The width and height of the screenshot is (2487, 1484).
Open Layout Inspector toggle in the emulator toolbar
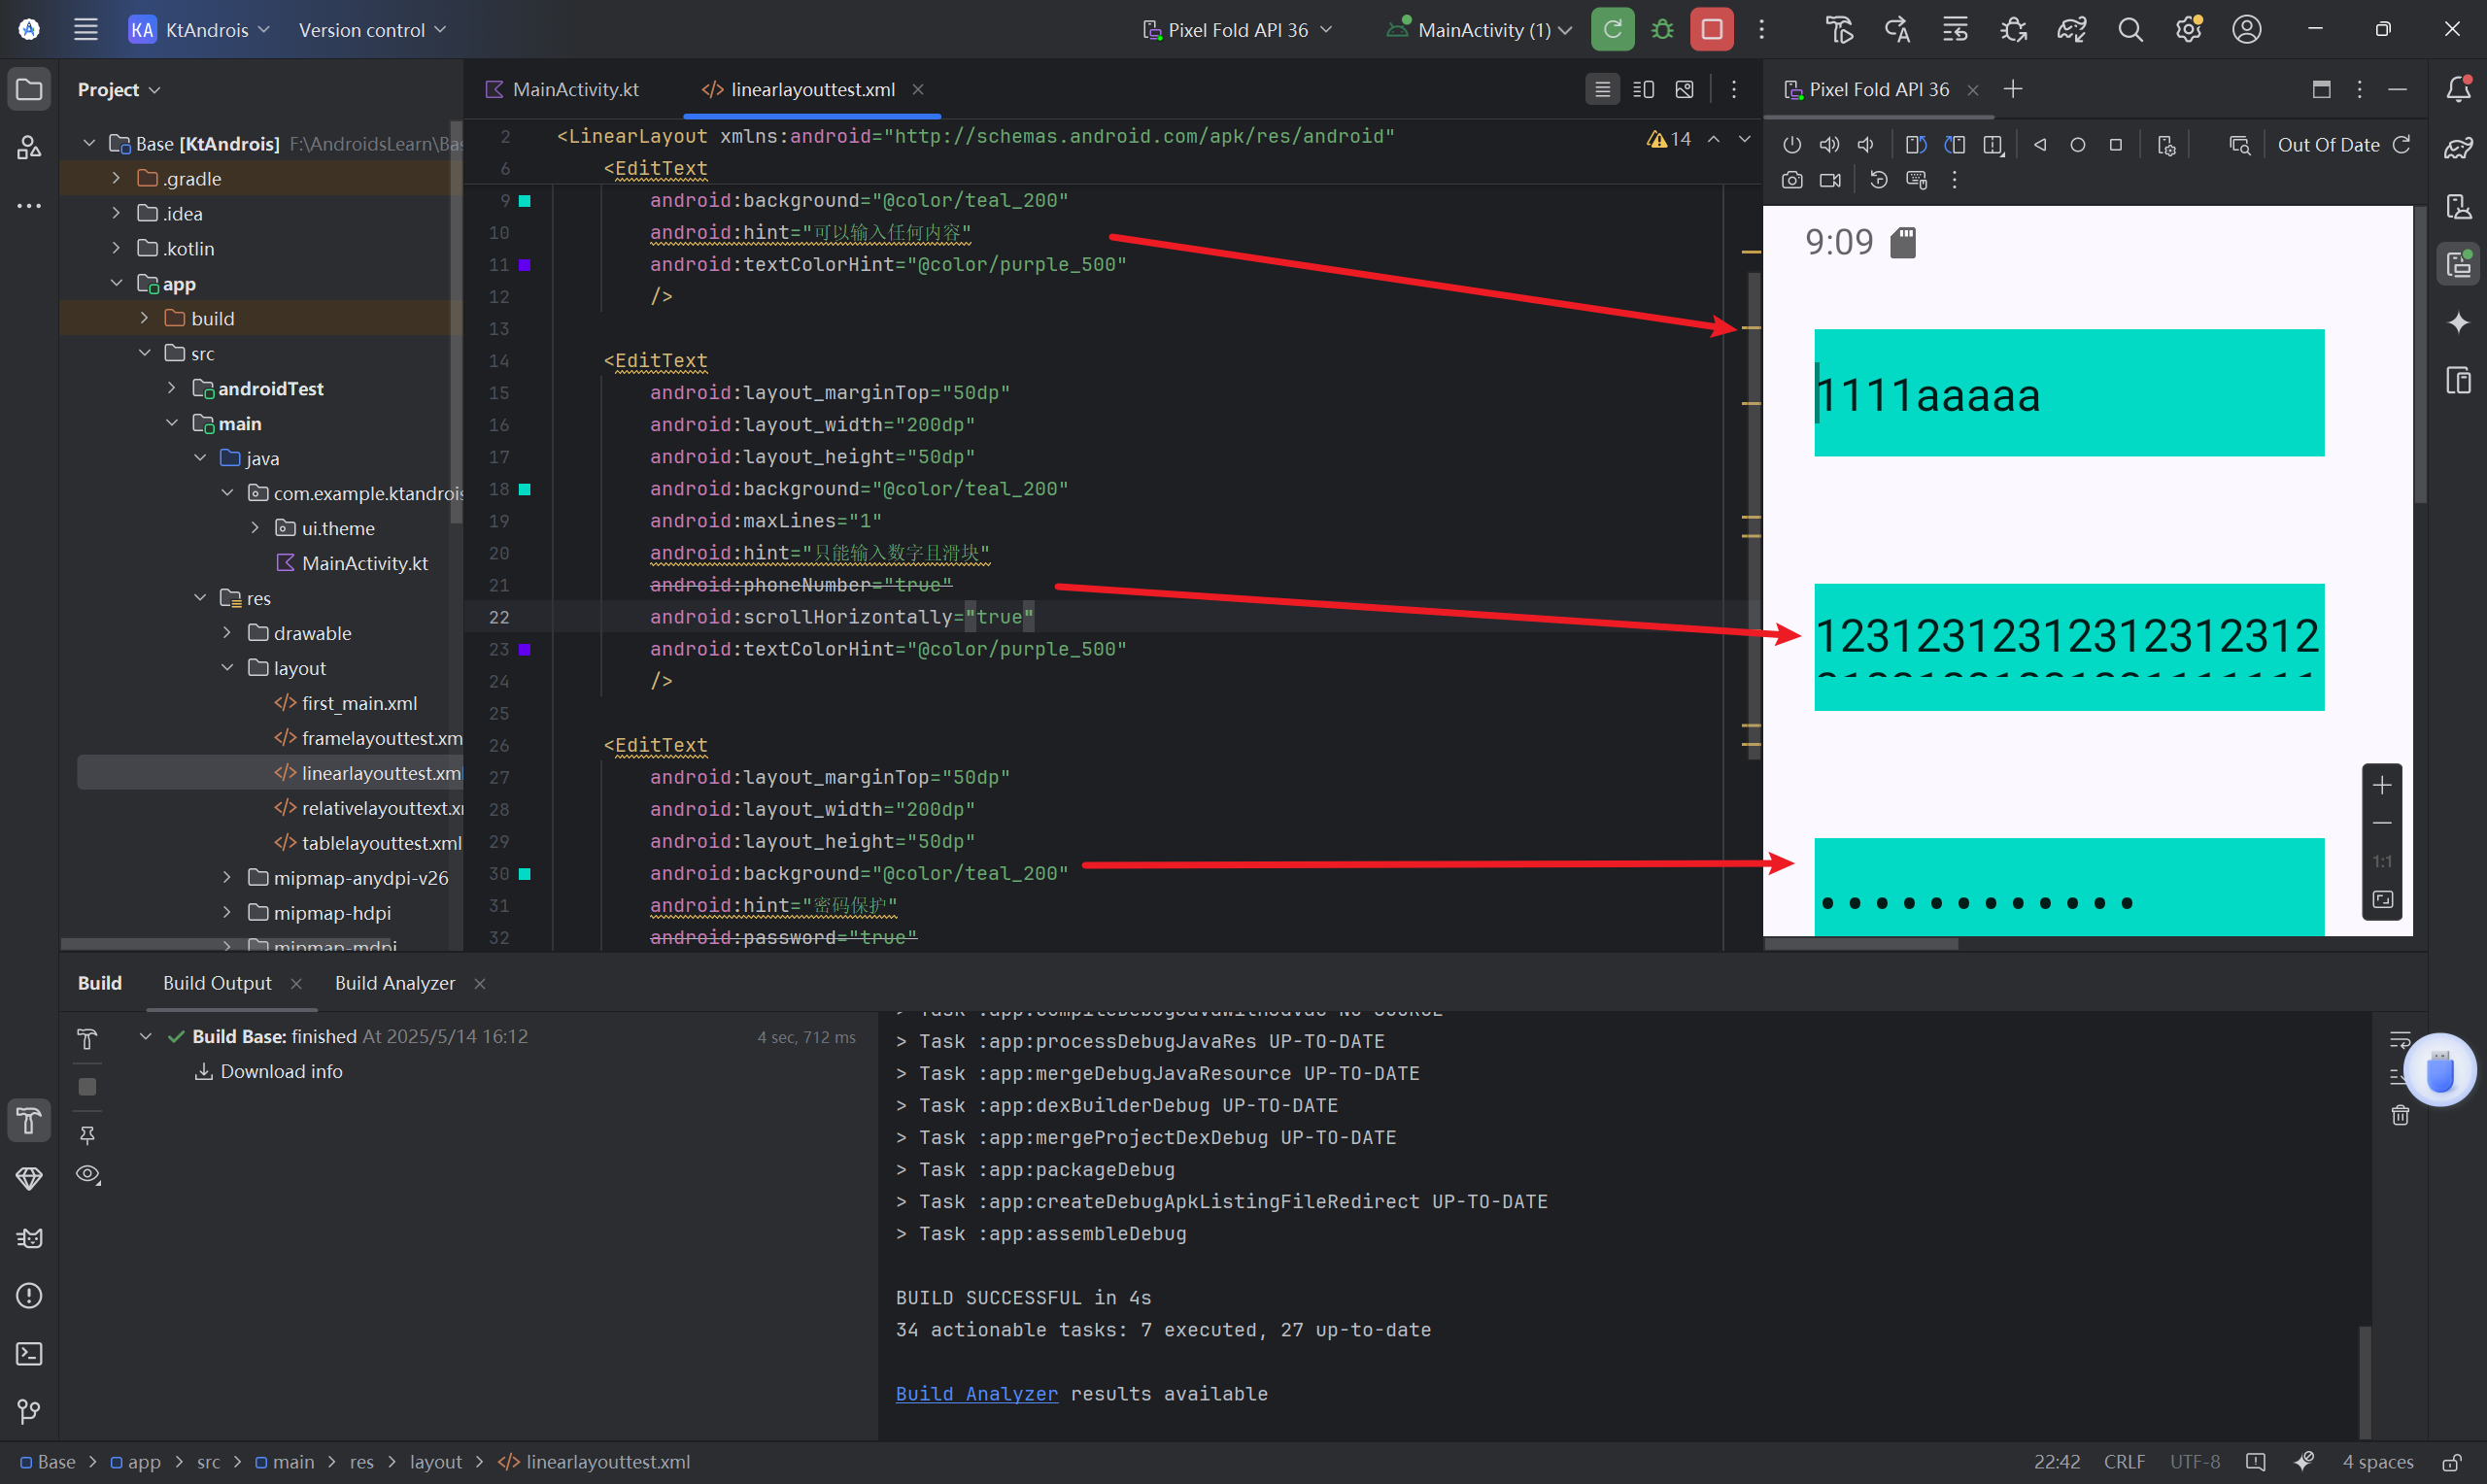(2239, 145)
